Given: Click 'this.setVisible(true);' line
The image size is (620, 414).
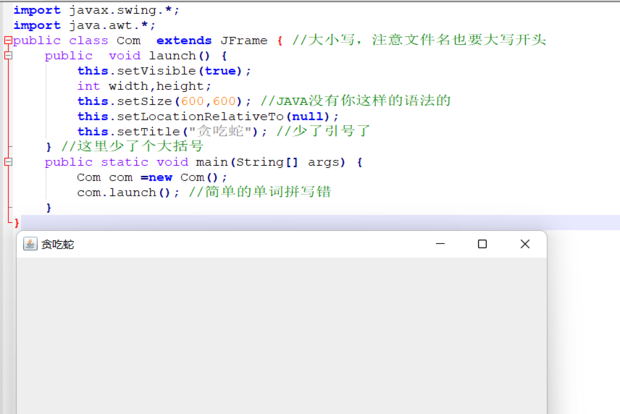Looking at the screenshot, I should coord(164,71).
